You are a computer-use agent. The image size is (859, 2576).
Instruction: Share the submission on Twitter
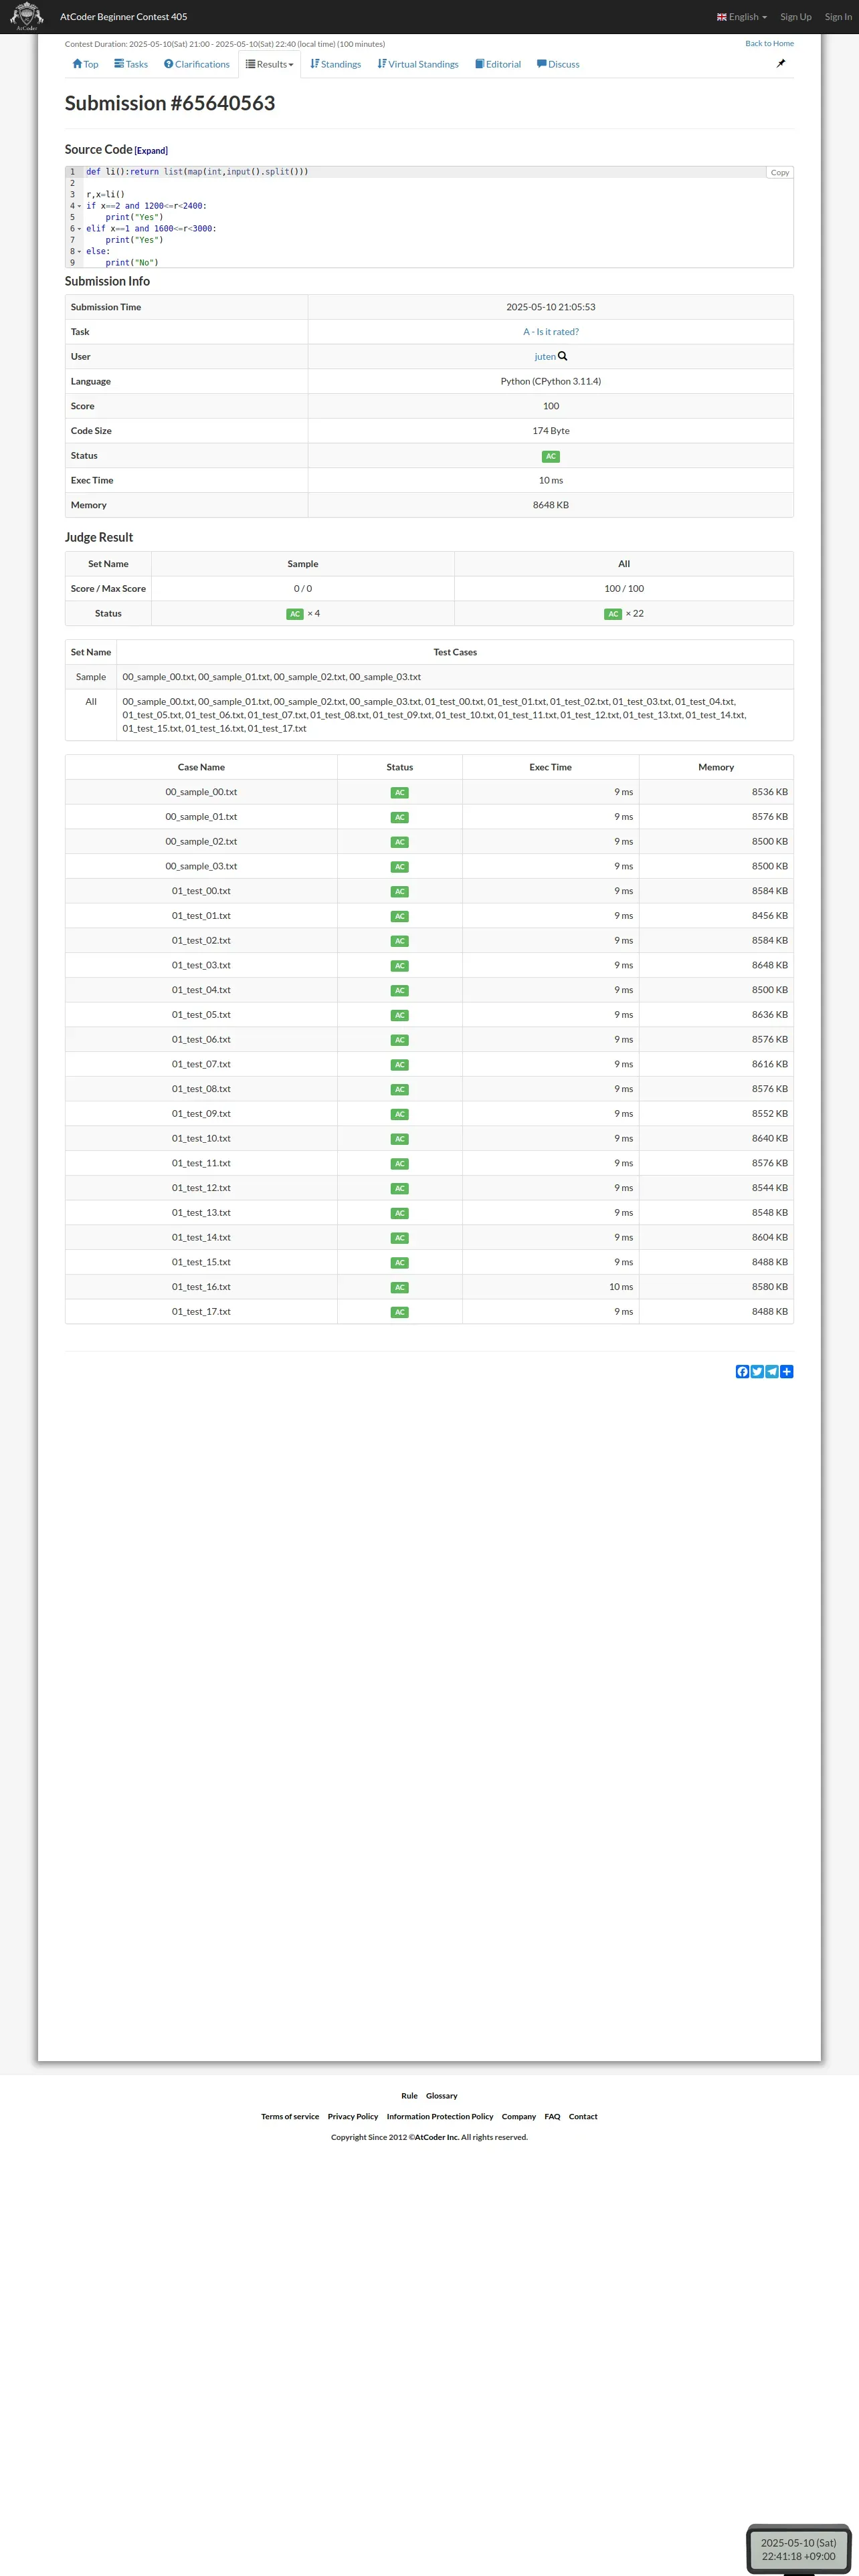pyautogui.click(x=757, y=1371)
